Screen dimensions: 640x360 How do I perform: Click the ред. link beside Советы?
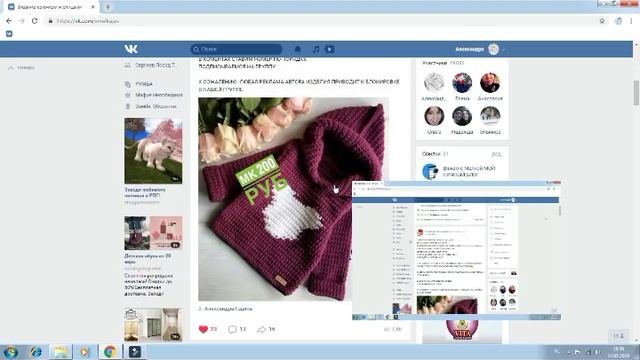[497, 154]
